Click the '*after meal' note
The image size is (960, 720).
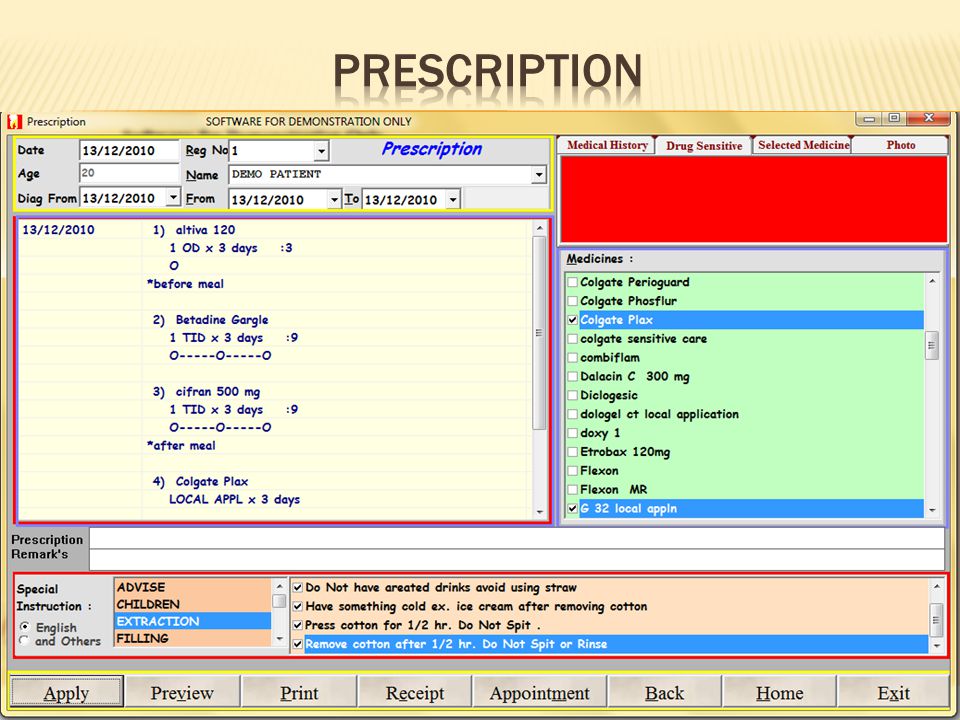pos(181,445)
